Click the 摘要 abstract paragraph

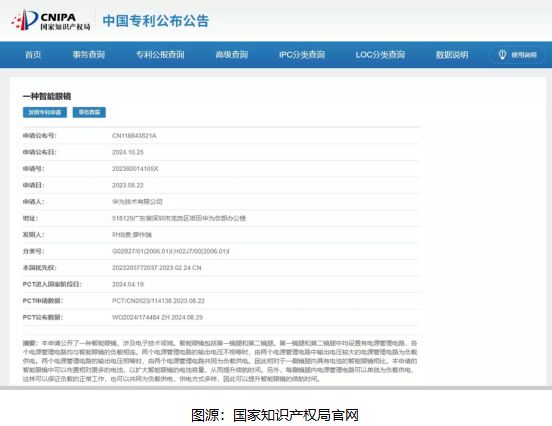(x=220, y=361)
